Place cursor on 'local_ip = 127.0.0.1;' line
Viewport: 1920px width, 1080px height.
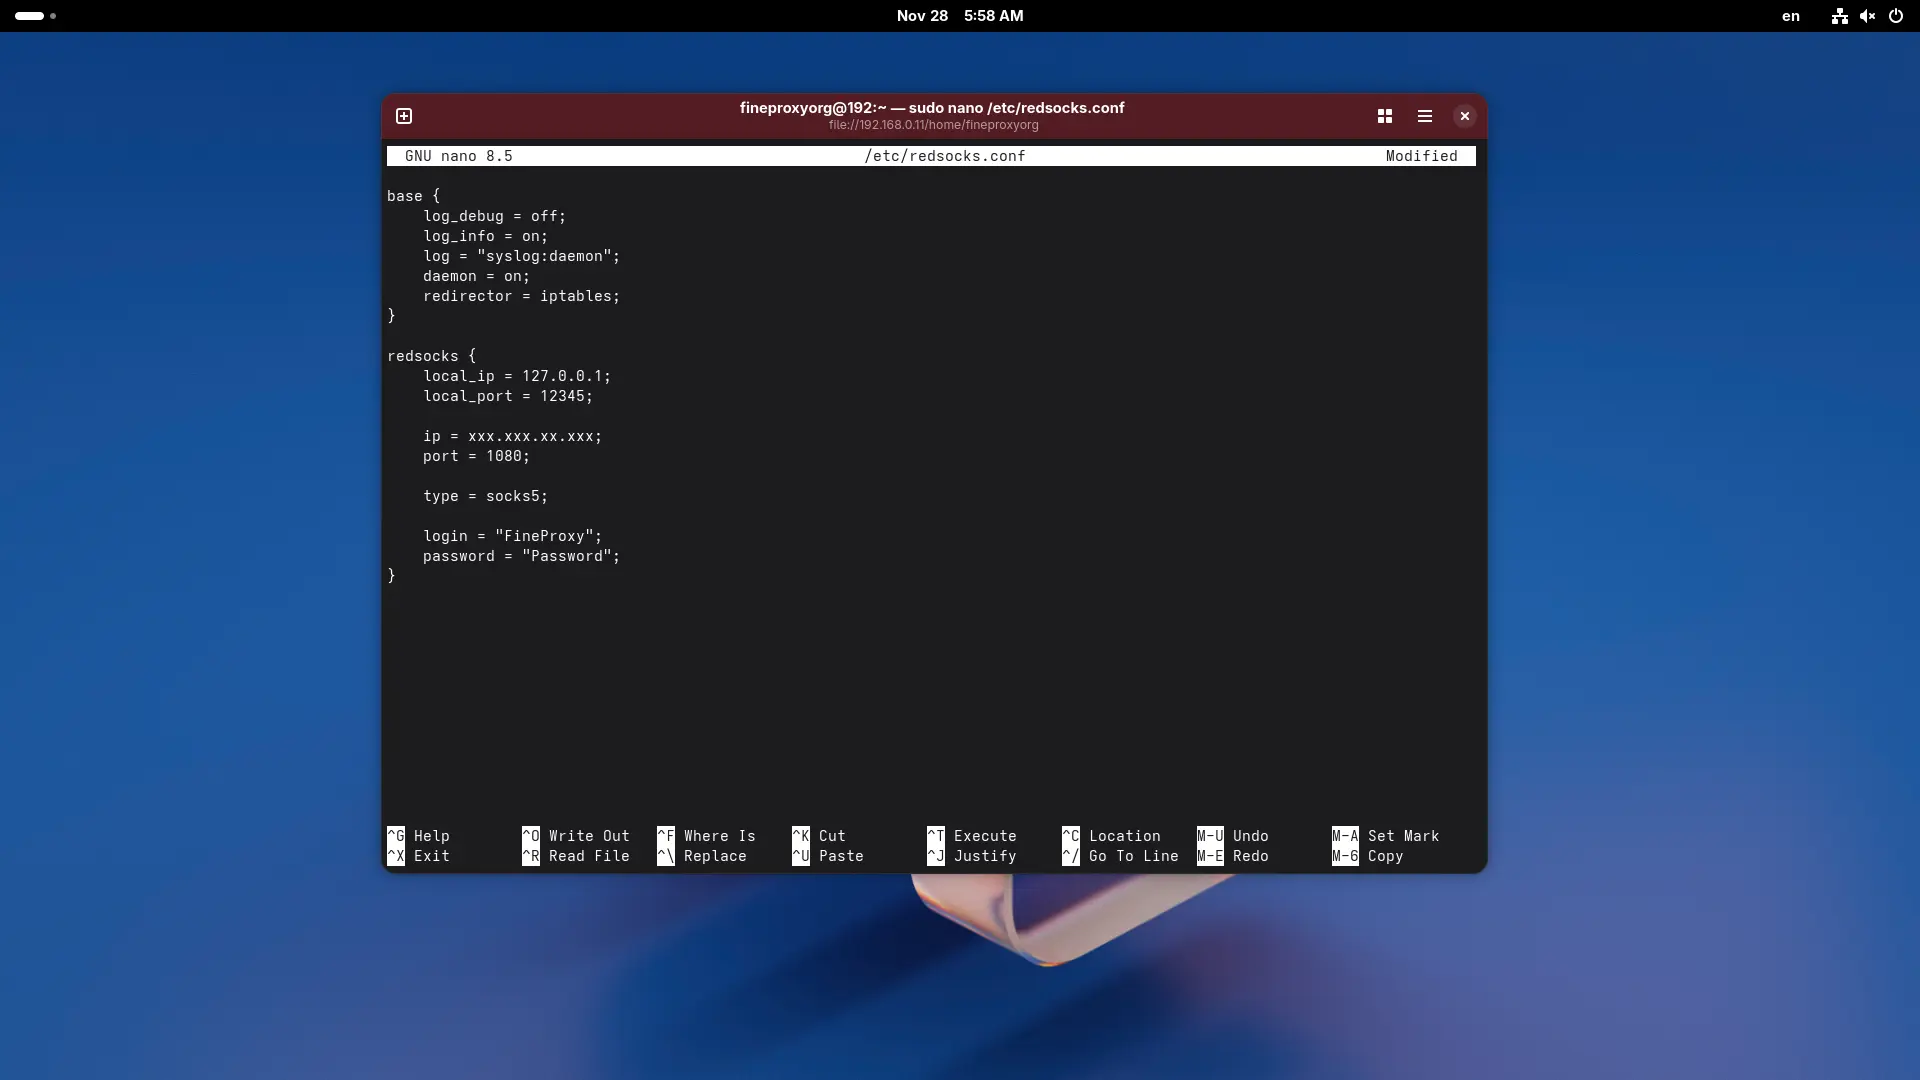[x=517, y=376]
